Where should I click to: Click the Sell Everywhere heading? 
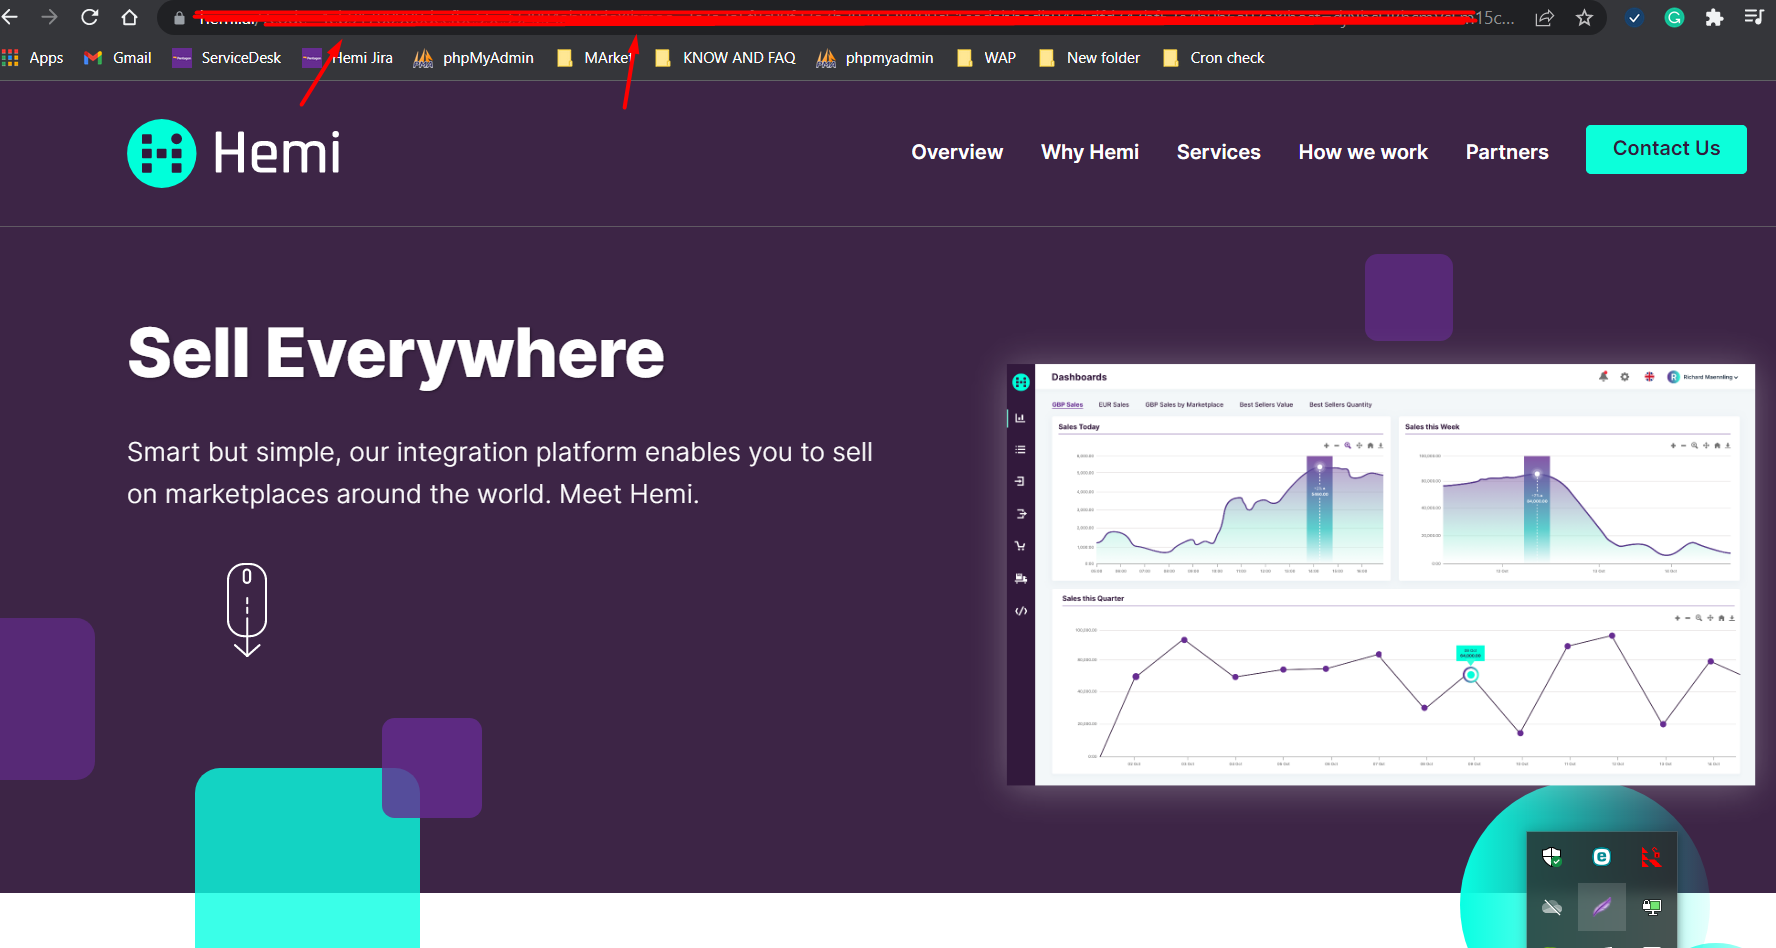396,353
